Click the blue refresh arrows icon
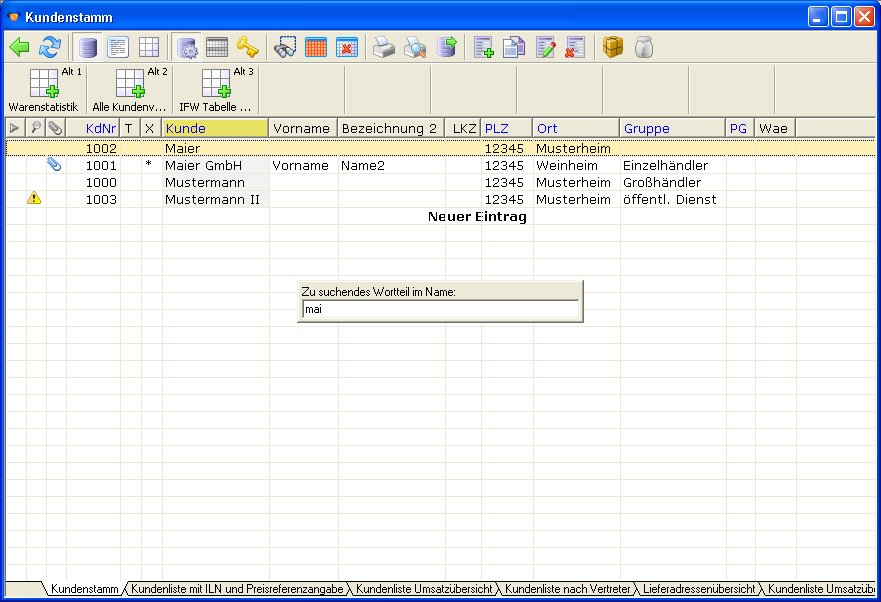The height and width of the screenshot is (602, 881). [x=50, y=47]
